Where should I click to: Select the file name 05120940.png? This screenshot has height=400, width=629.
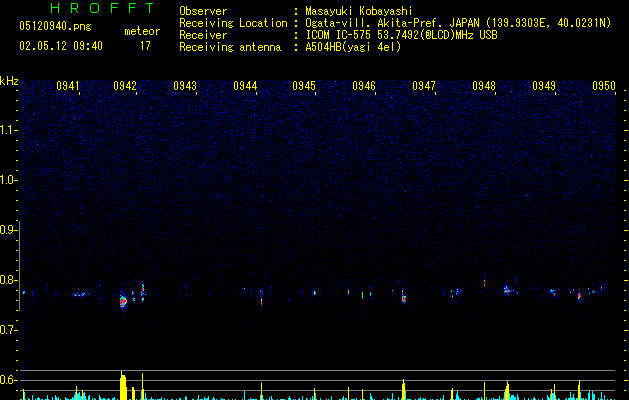(55, 26)
